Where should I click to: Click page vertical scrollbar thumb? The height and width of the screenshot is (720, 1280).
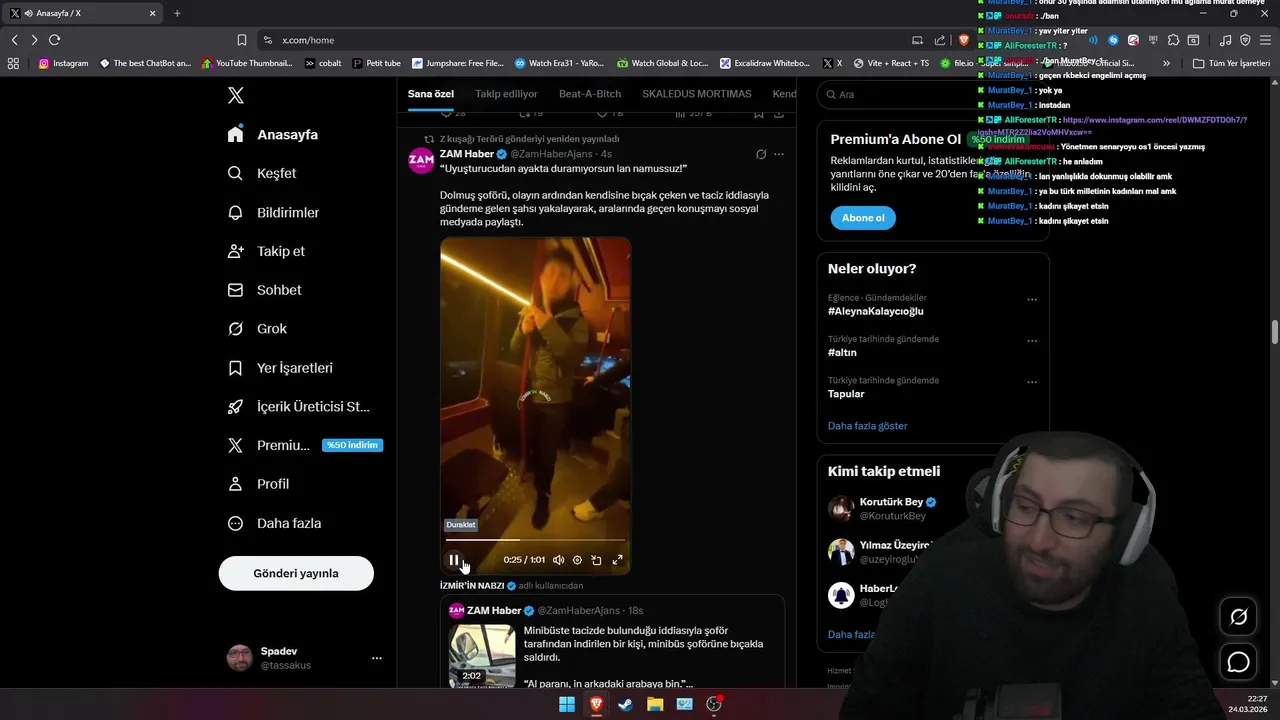pyautogui.click(x=1275, y=333)
